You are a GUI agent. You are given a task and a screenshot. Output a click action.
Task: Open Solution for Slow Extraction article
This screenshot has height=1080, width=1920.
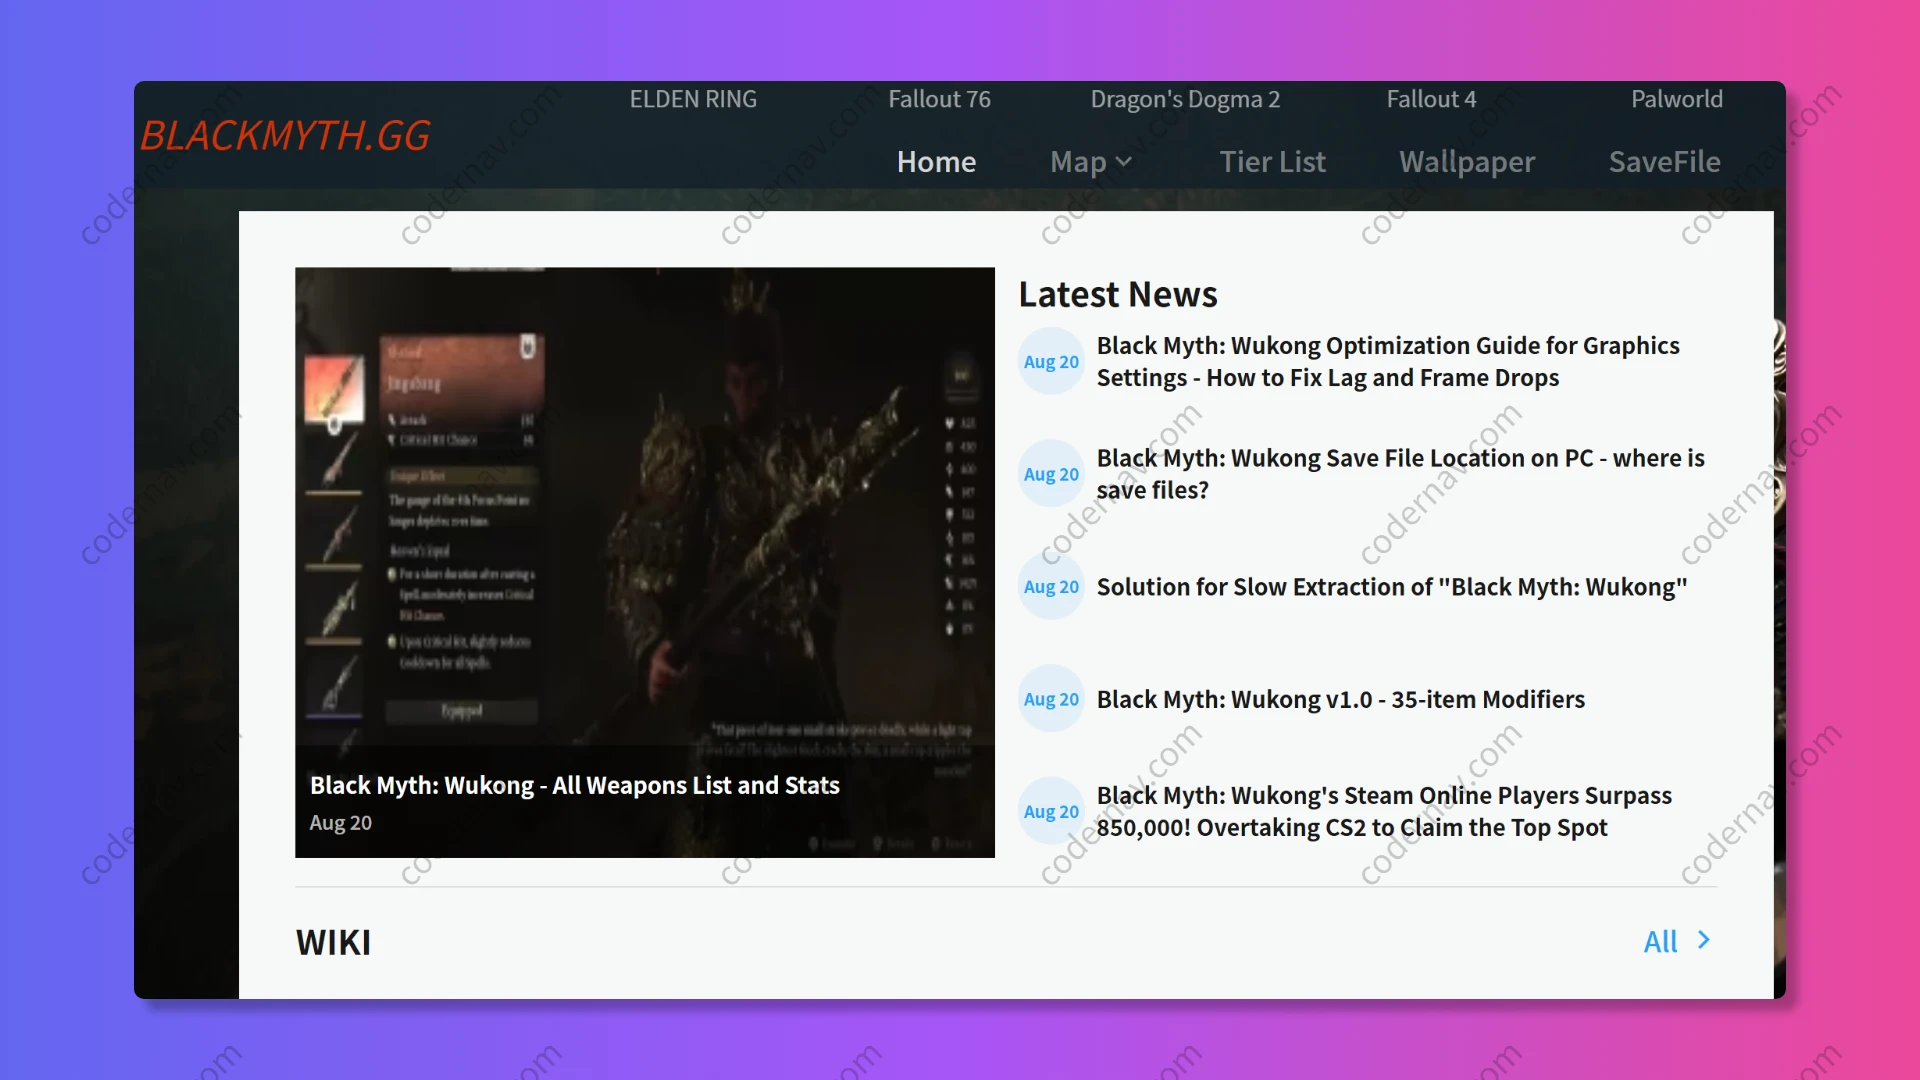tap(1391, 587)
